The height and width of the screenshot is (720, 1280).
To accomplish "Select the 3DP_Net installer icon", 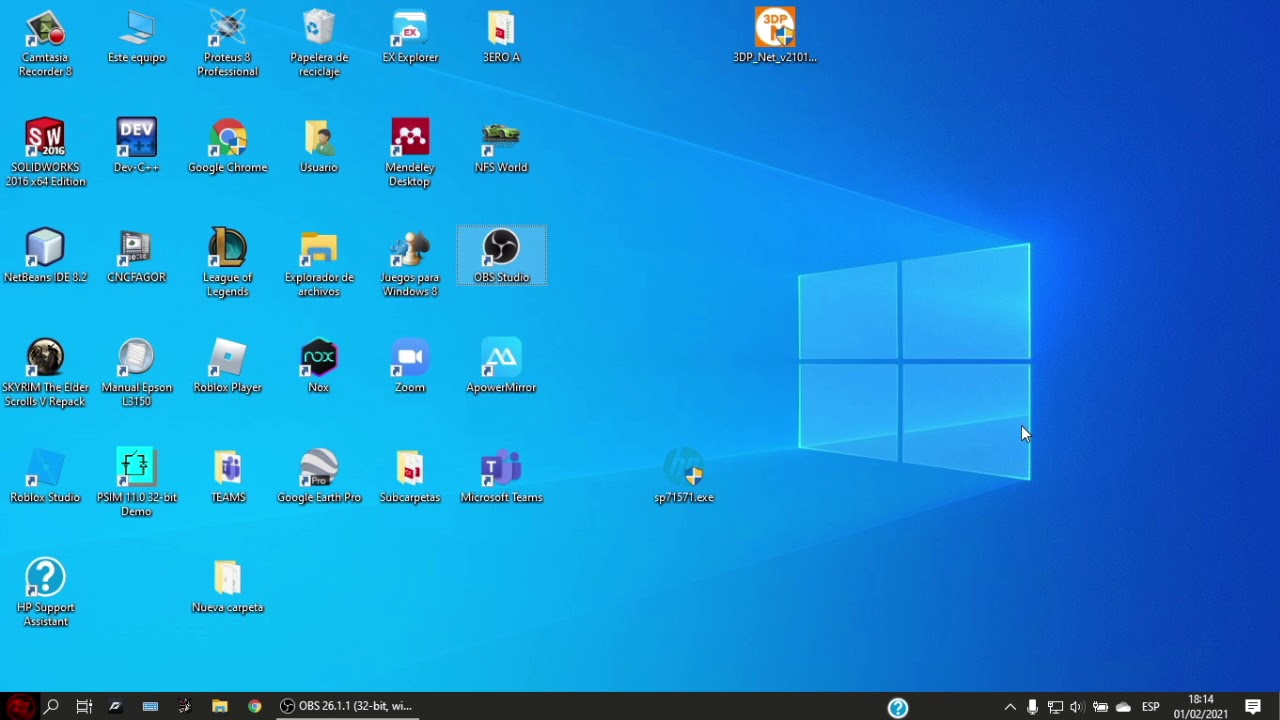I will pyautogui.click(x=775, y=37).
